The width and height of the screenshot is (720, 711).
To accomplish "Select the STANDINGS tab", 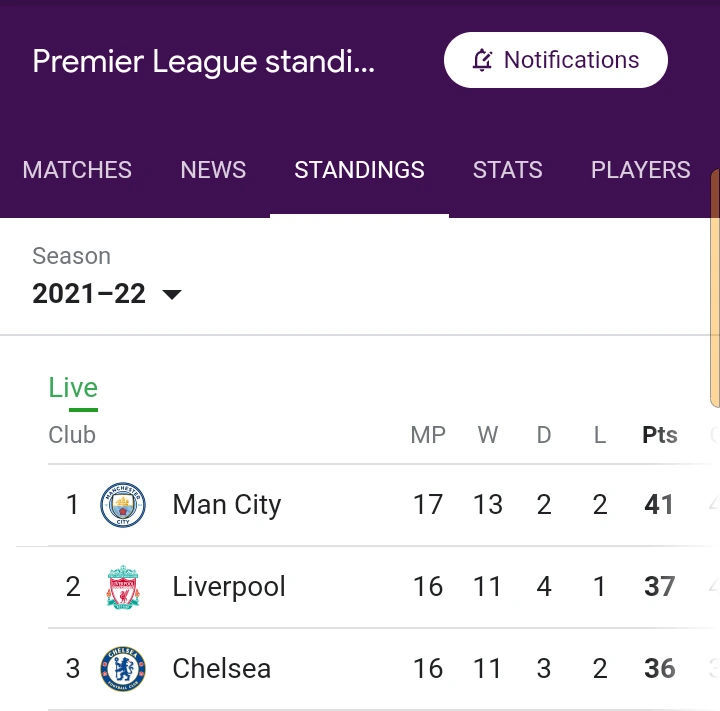I will click(x=359, y=170).
